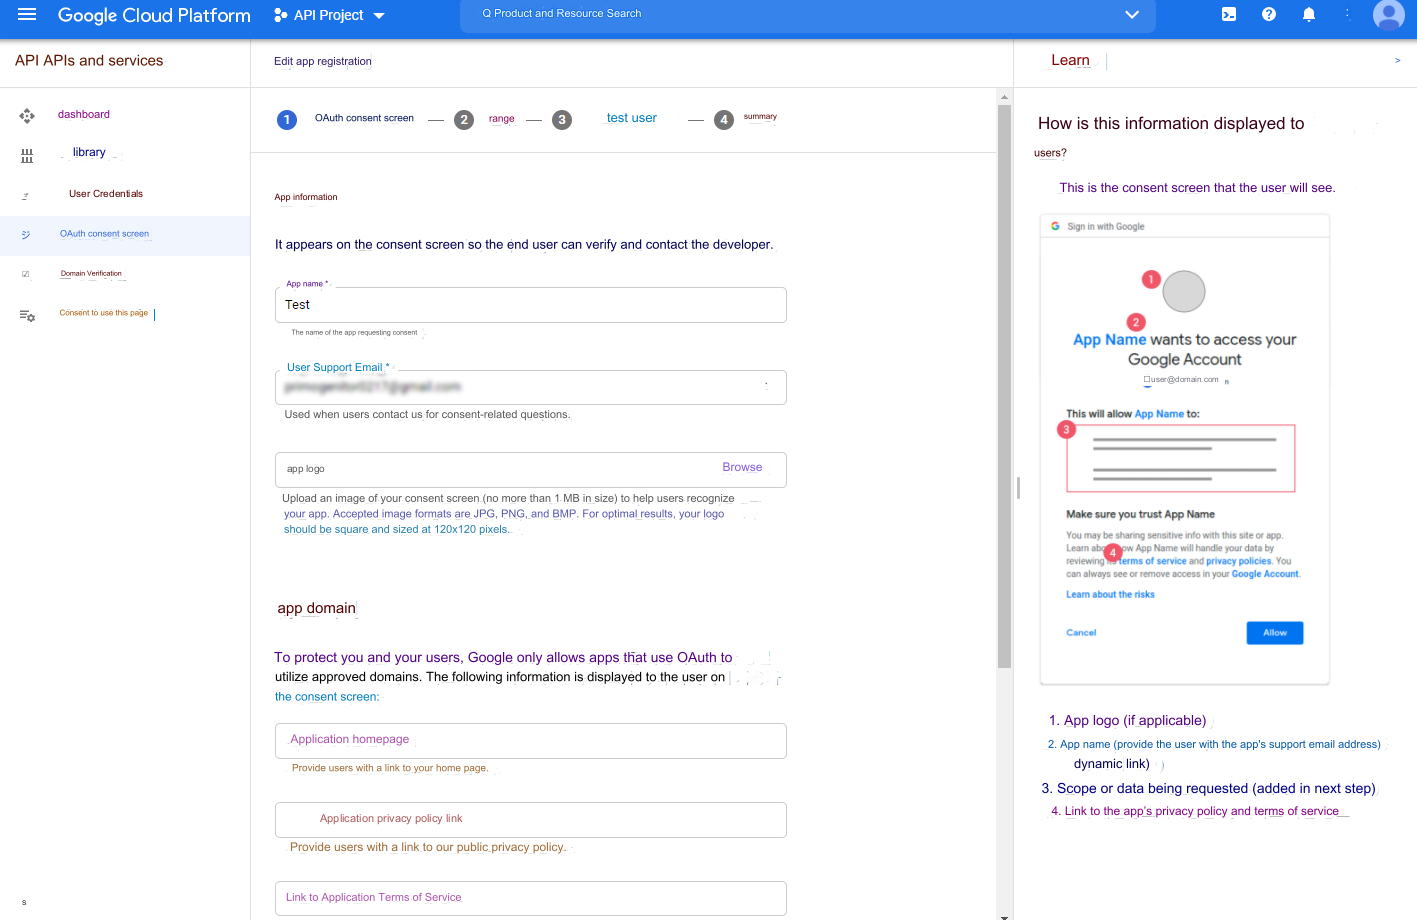Image resolution: width=1417 pixels, height=920 pixels.
Task: Open the dashboard menu item
Action: [x=84, y=114]
